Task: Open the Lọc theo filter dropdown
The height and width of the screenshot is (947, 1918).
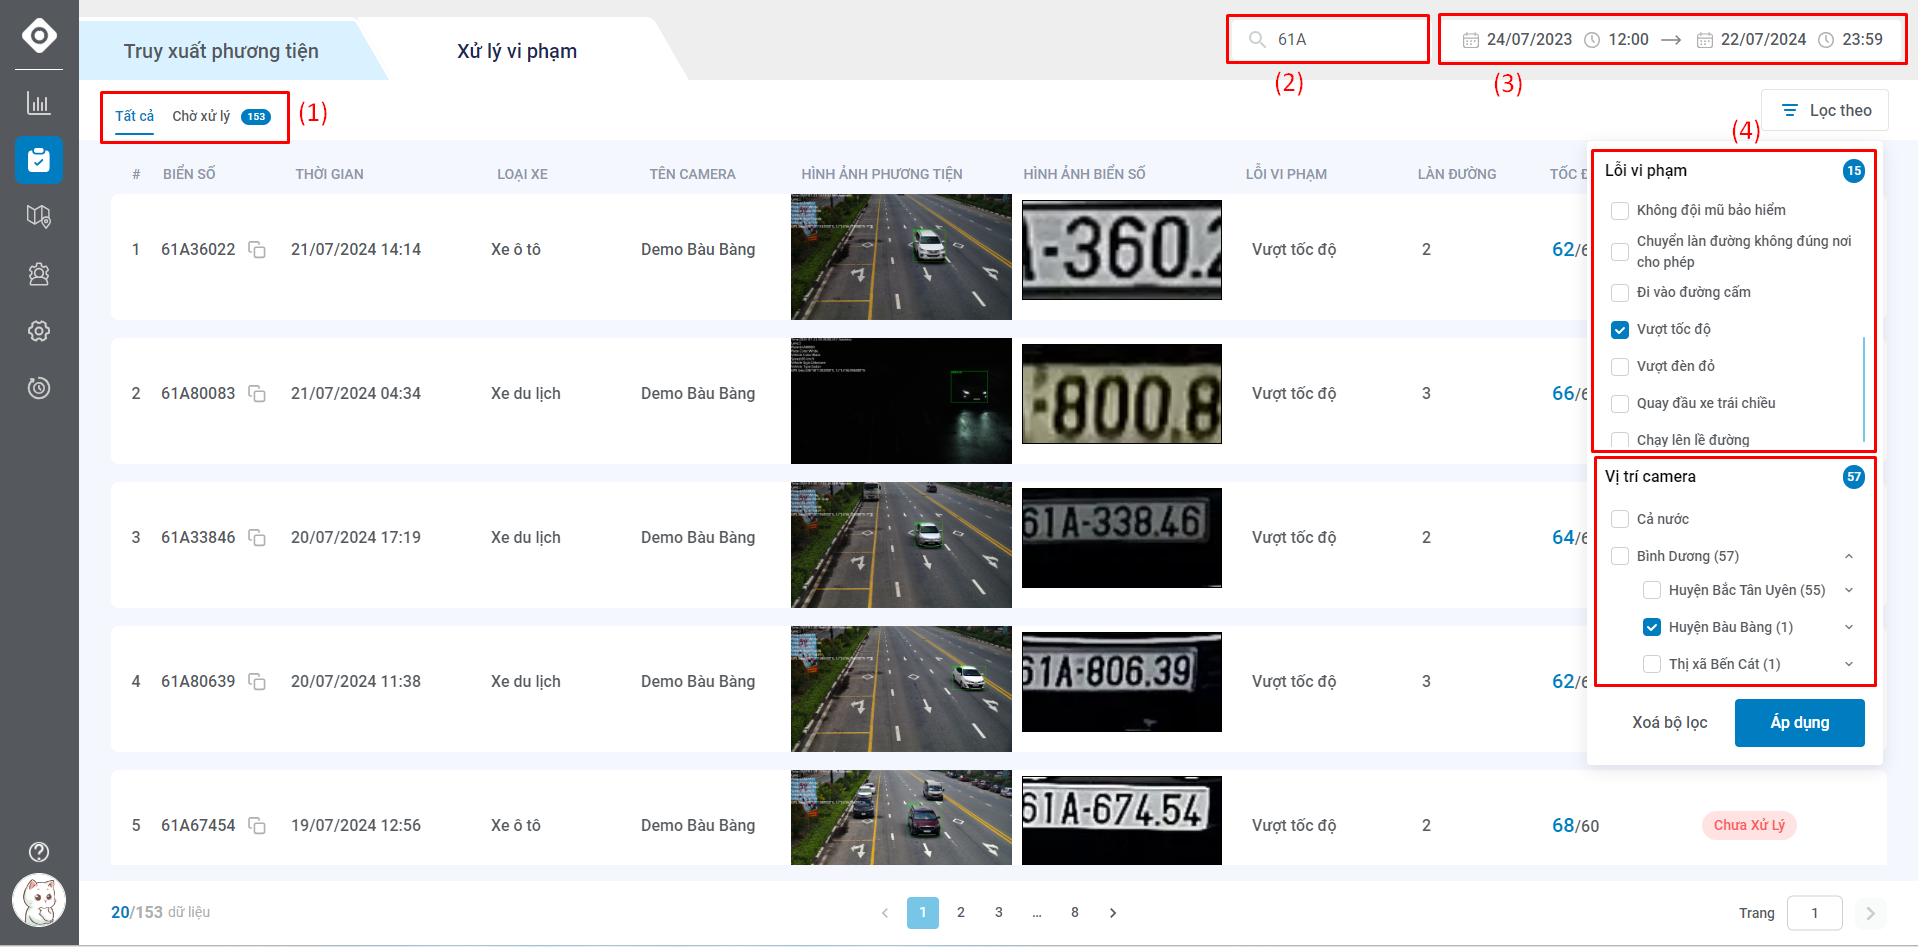Action: (x=1825, y=110)
